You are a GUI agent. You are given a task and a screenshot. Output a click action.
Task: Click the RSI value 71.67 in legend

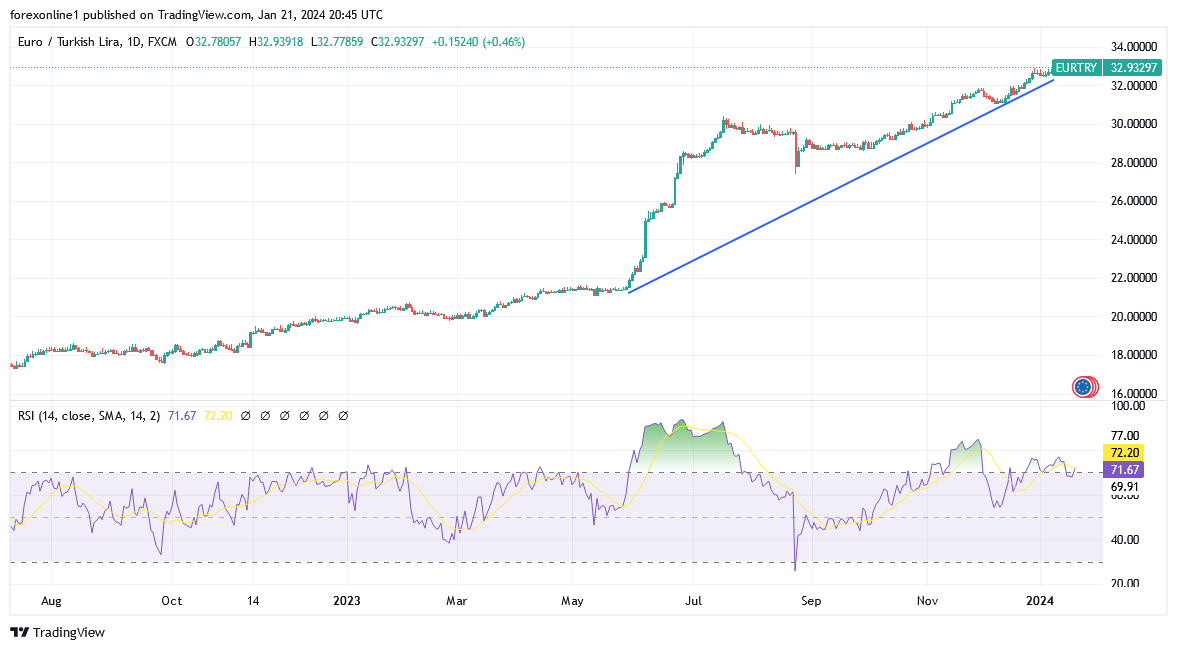[x=182, y=416]
